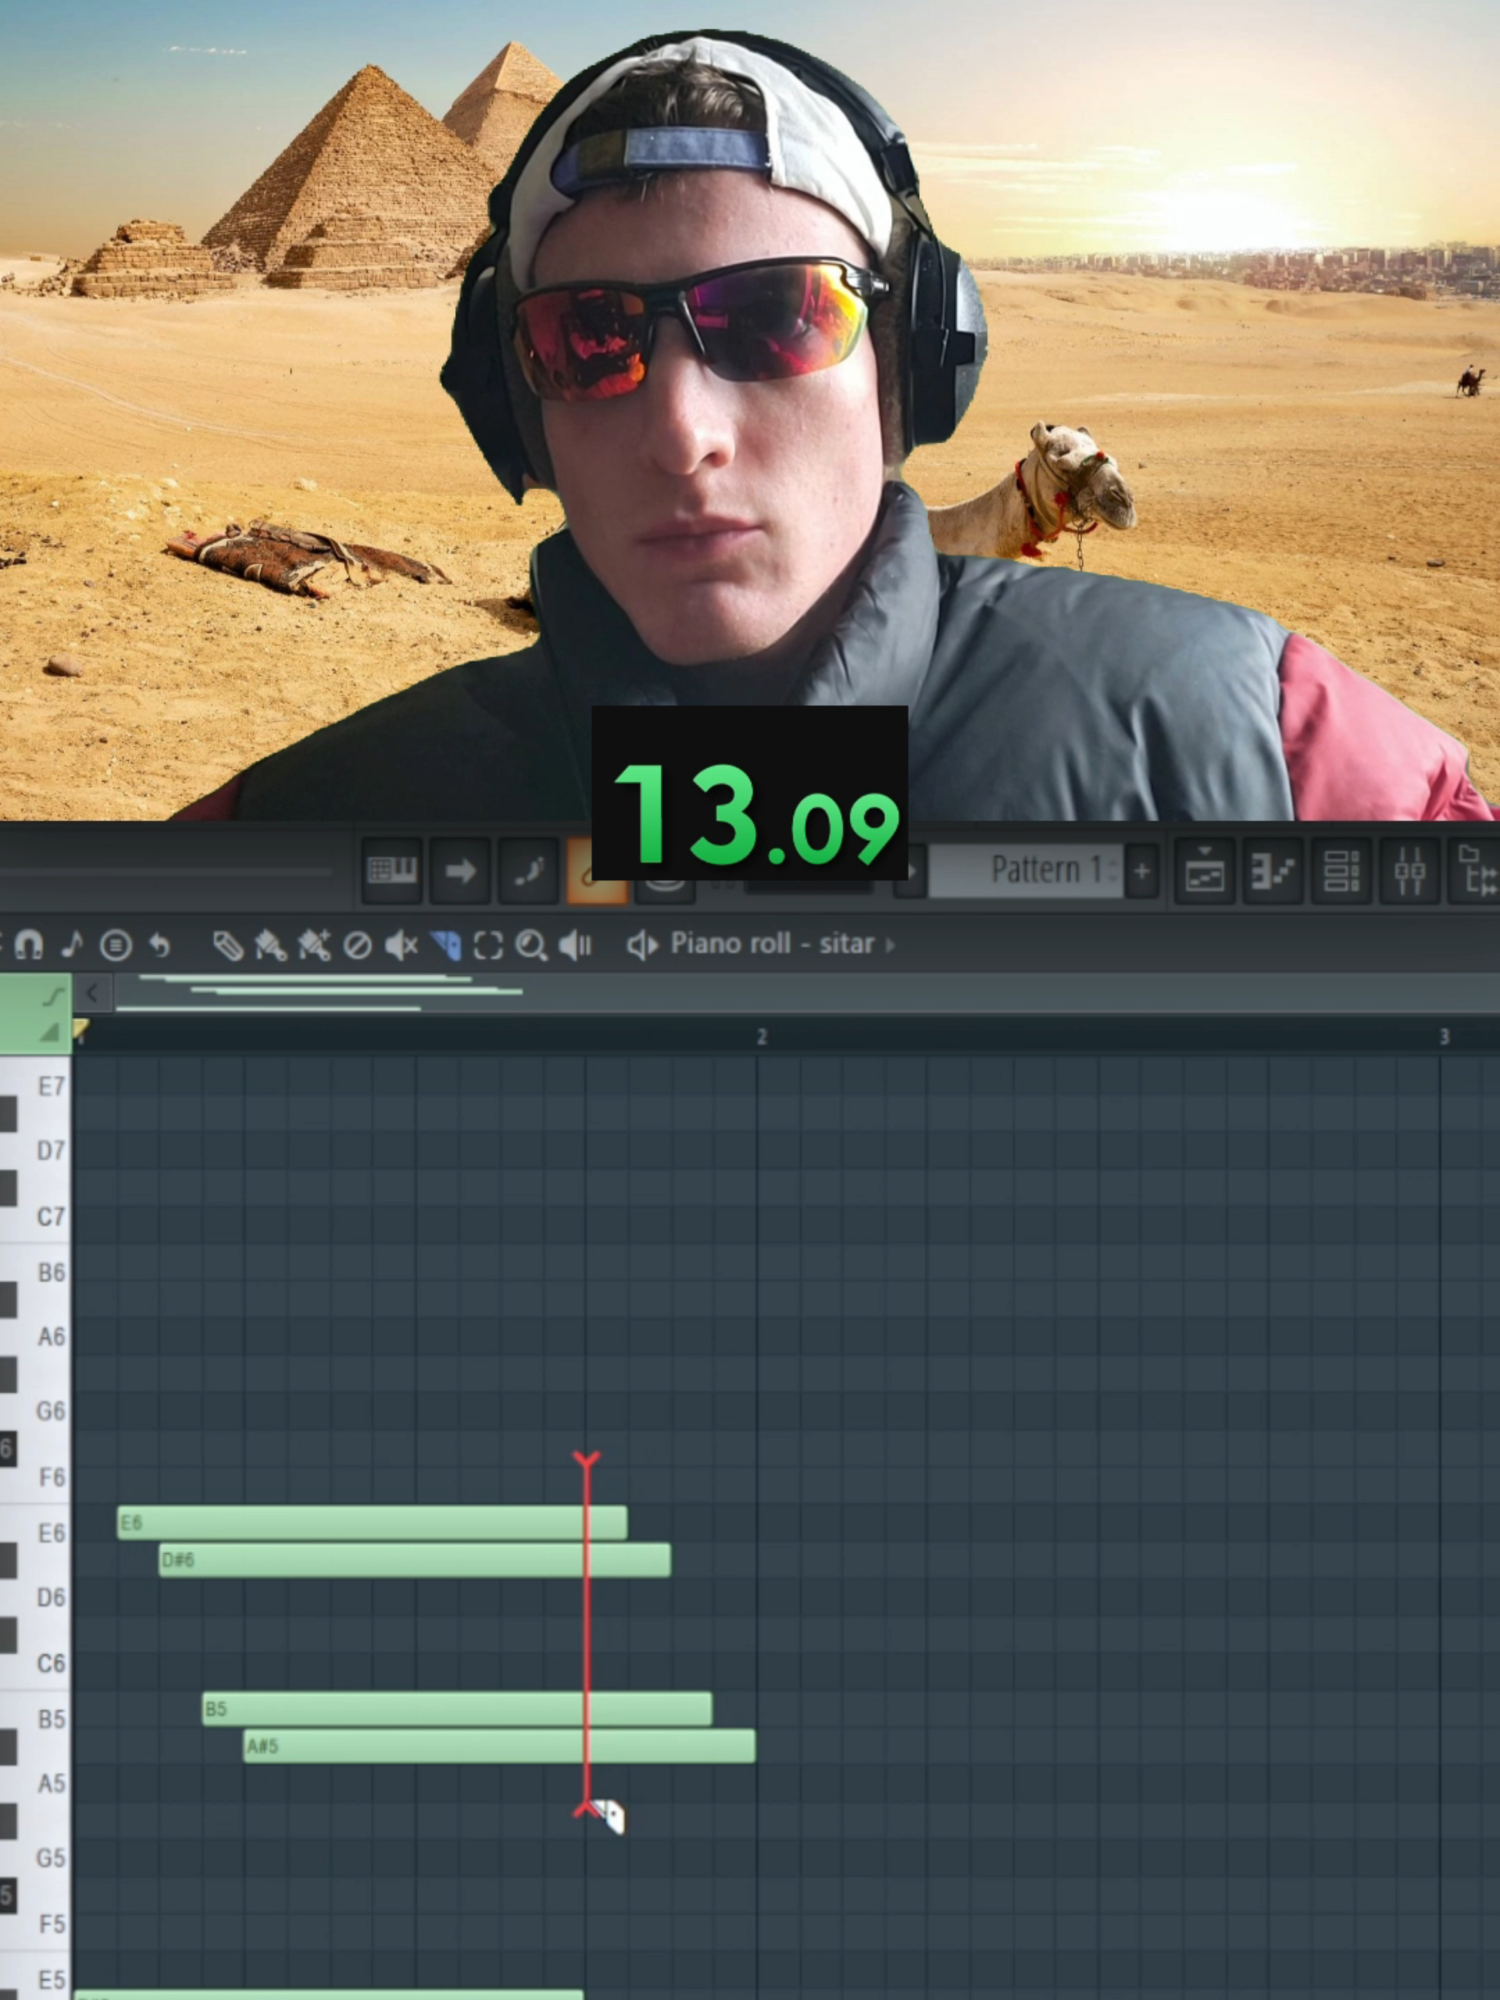
Task: Open the Piano roll - sitar target menu
Action: 772,944
